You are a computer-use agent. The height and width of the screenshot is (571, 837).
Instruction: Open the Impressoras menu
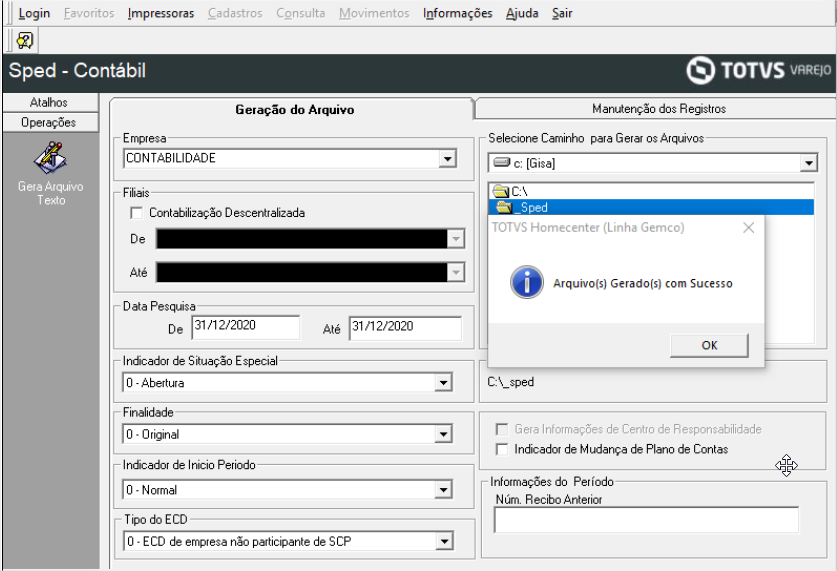(161, 13)
